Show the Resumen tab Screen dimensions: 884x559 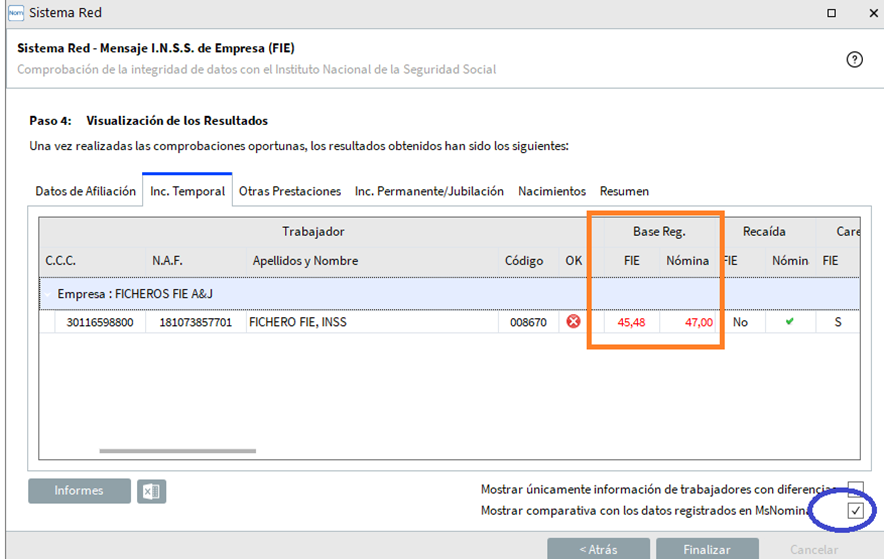coord(624,191)
